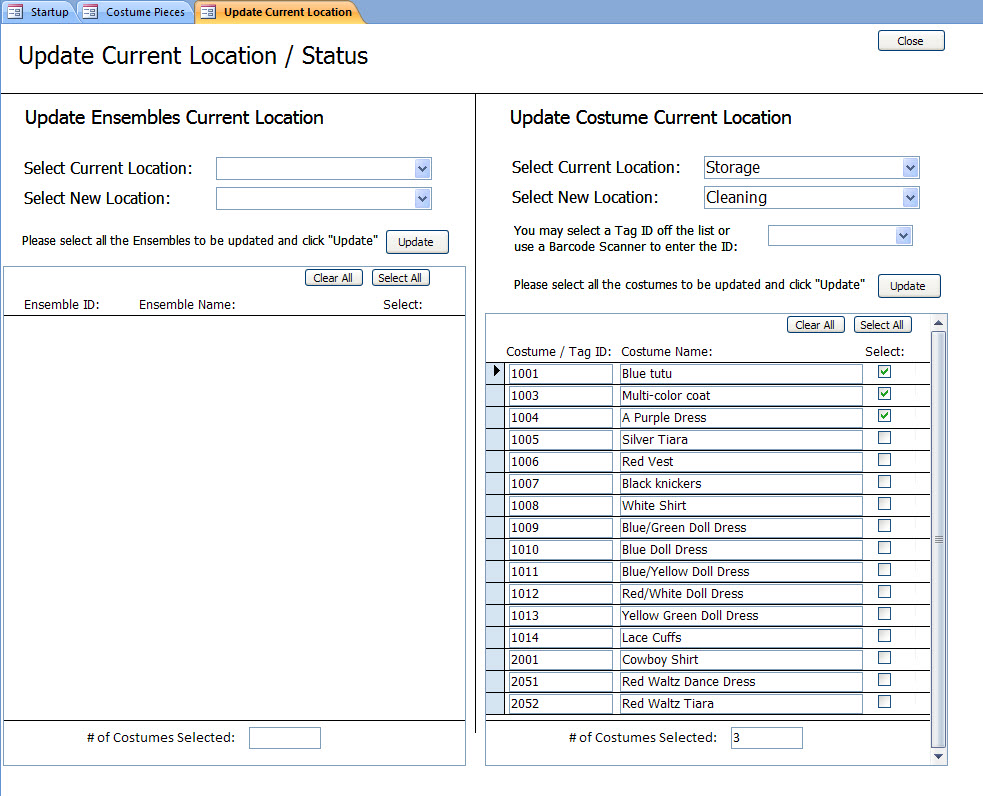Viewport: 983px width, 796px height.
Task: Uncheck the A Purple Dress checkbox
Action: (884, 416)
